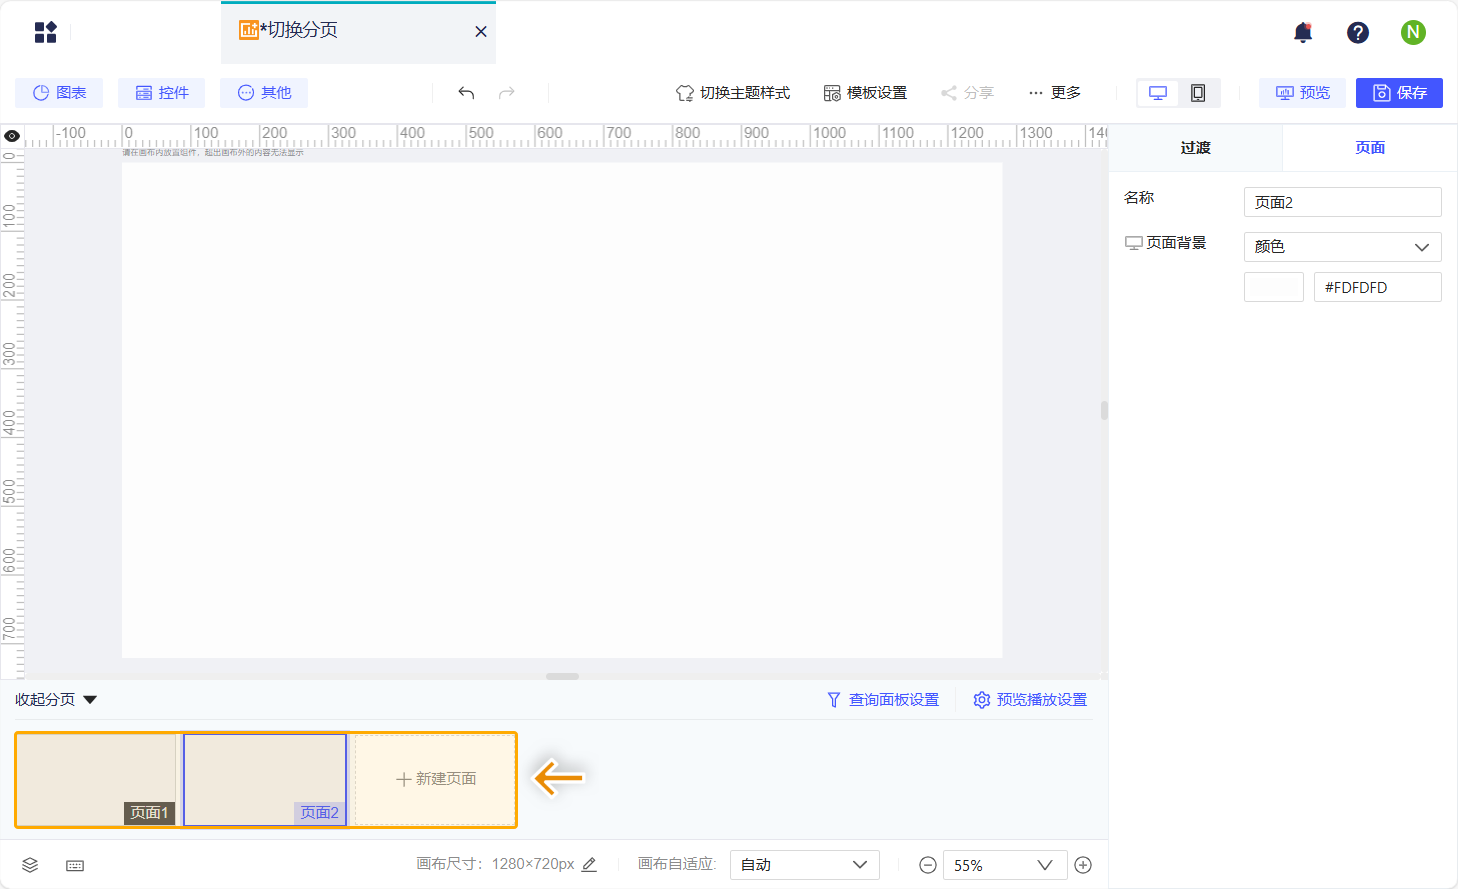Expand the 更多 more options menu
The image size is (1458, 889).
(x=1055, y=93)
